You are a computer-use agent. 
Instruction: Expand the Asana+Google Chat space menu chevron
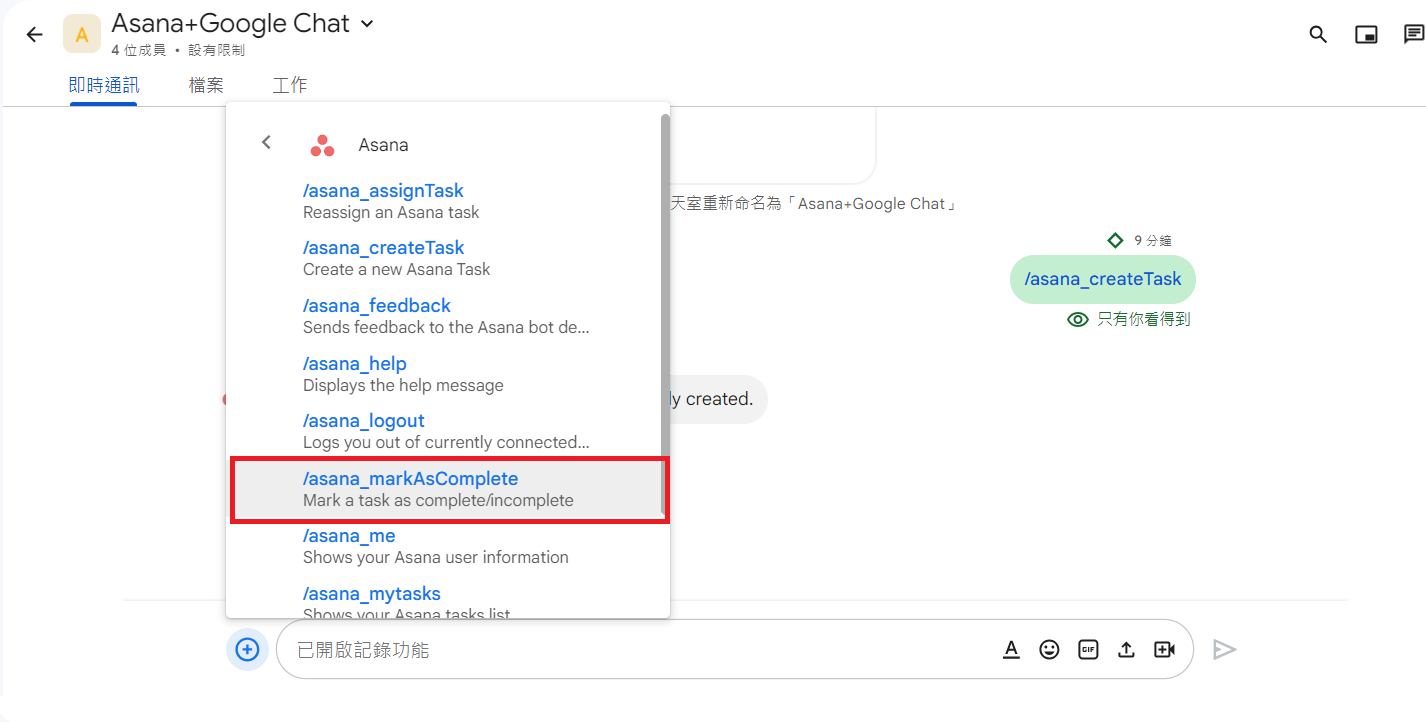[x=367, y=24]
